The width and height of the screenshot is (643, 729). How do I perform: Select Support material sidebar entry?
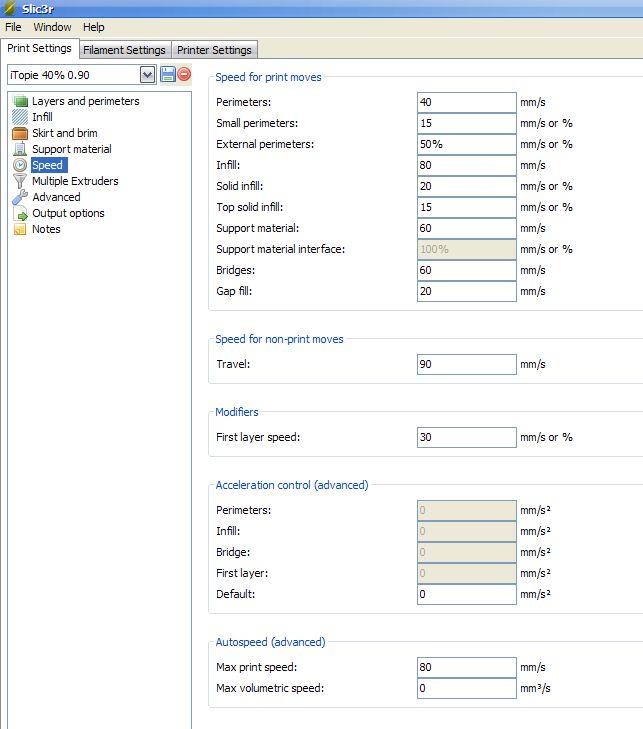tap(72, 149)
